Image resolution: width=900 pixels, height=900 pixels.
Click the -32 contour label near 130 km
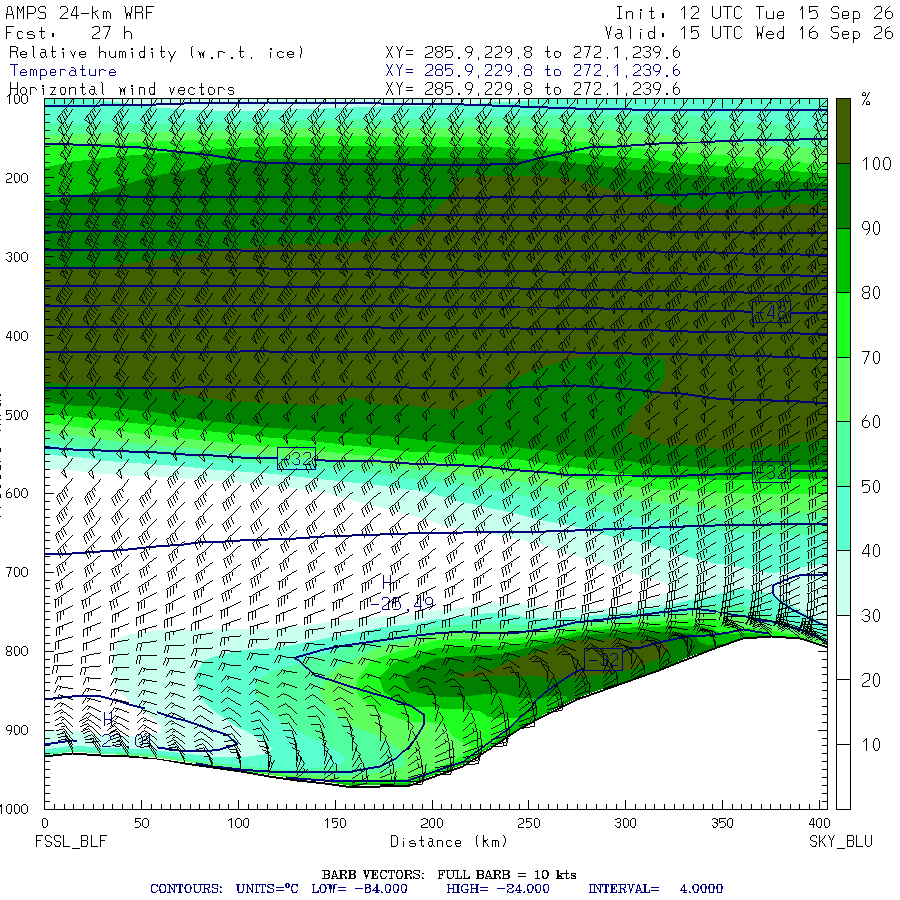pos(296,459)
